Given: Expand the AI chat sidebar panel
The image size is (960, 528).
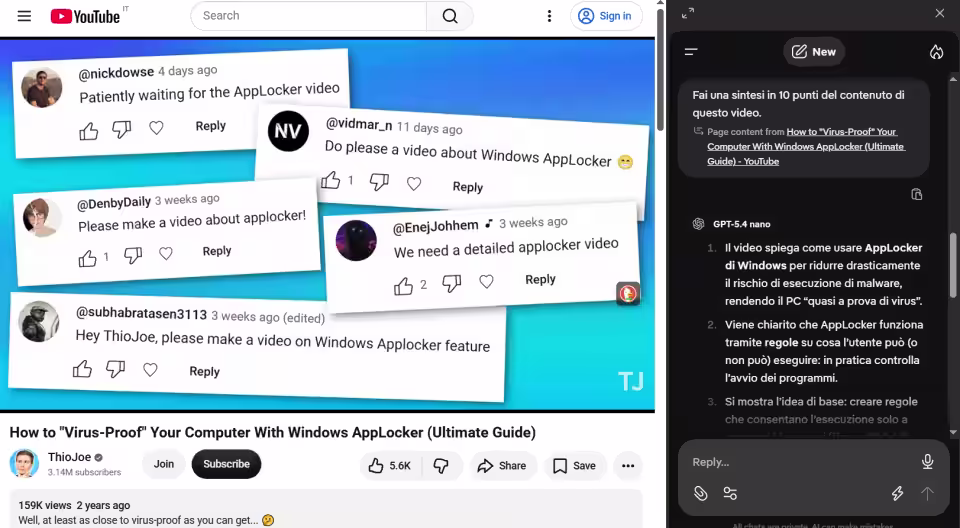Looking at the screenshot, I should [x=688, y=13].
